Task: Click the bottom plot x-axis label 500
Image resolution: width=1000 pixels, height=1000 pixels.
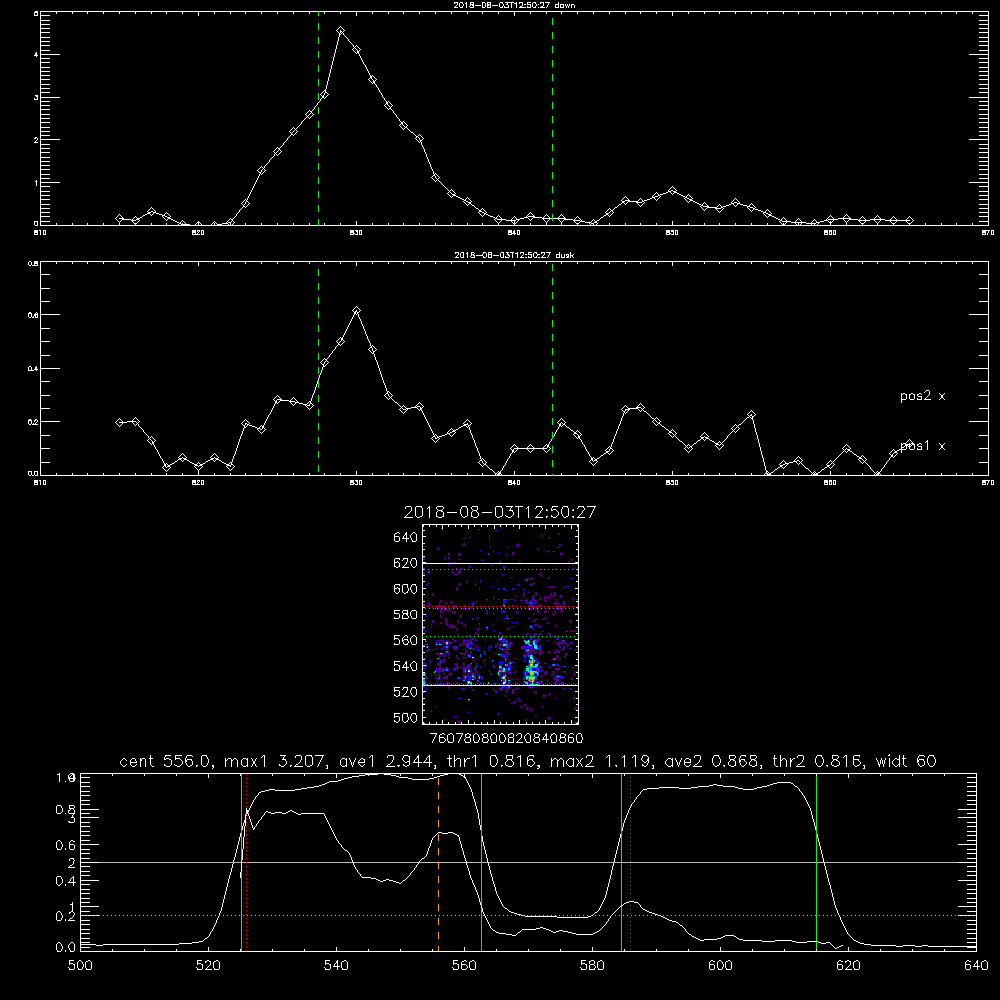Action: tap(80, 966)
